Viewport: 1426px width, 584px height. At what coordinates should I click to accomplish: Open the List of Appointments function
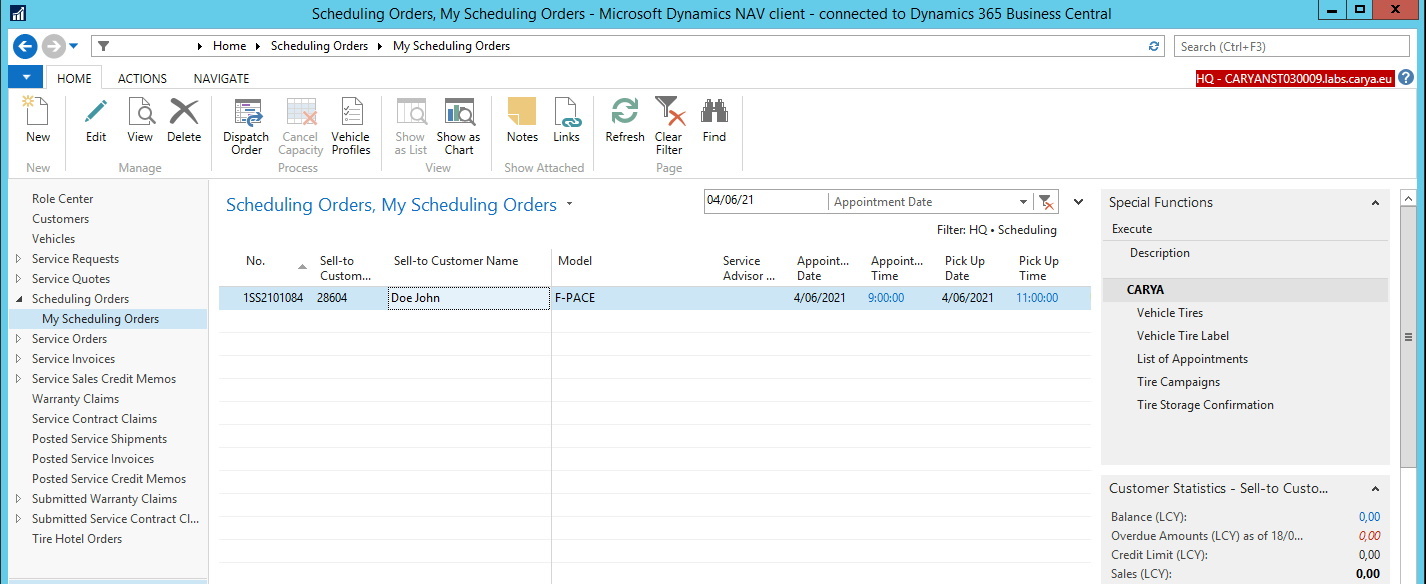[1192, 359]
